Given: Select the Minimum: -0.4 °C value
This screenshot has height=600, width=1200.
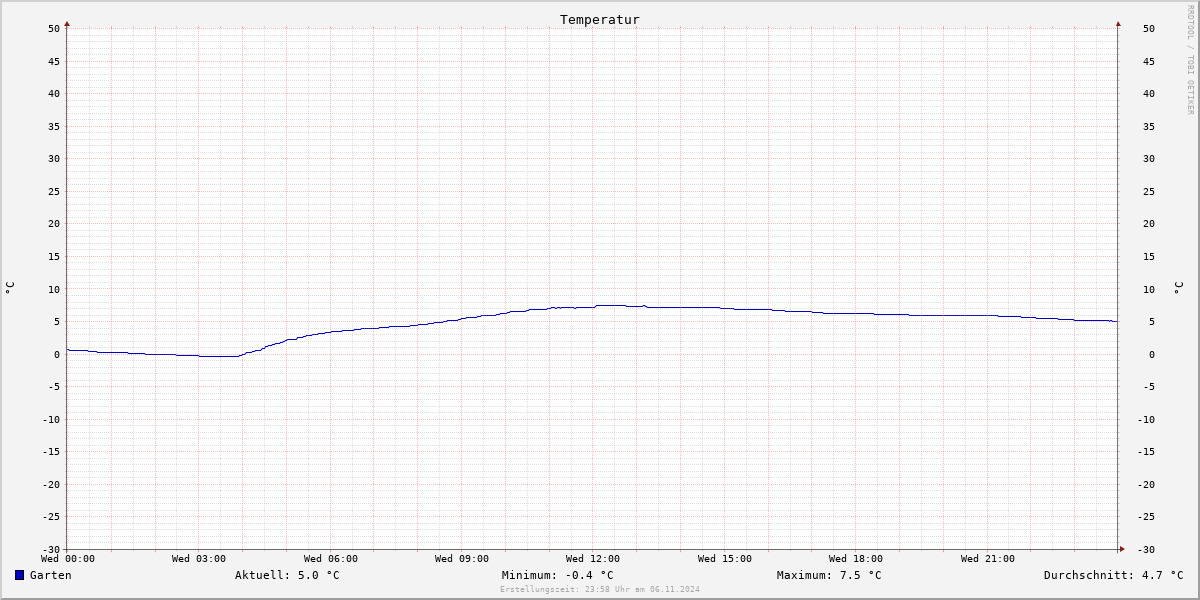Looking at the screenshot, I should point(558,575).
